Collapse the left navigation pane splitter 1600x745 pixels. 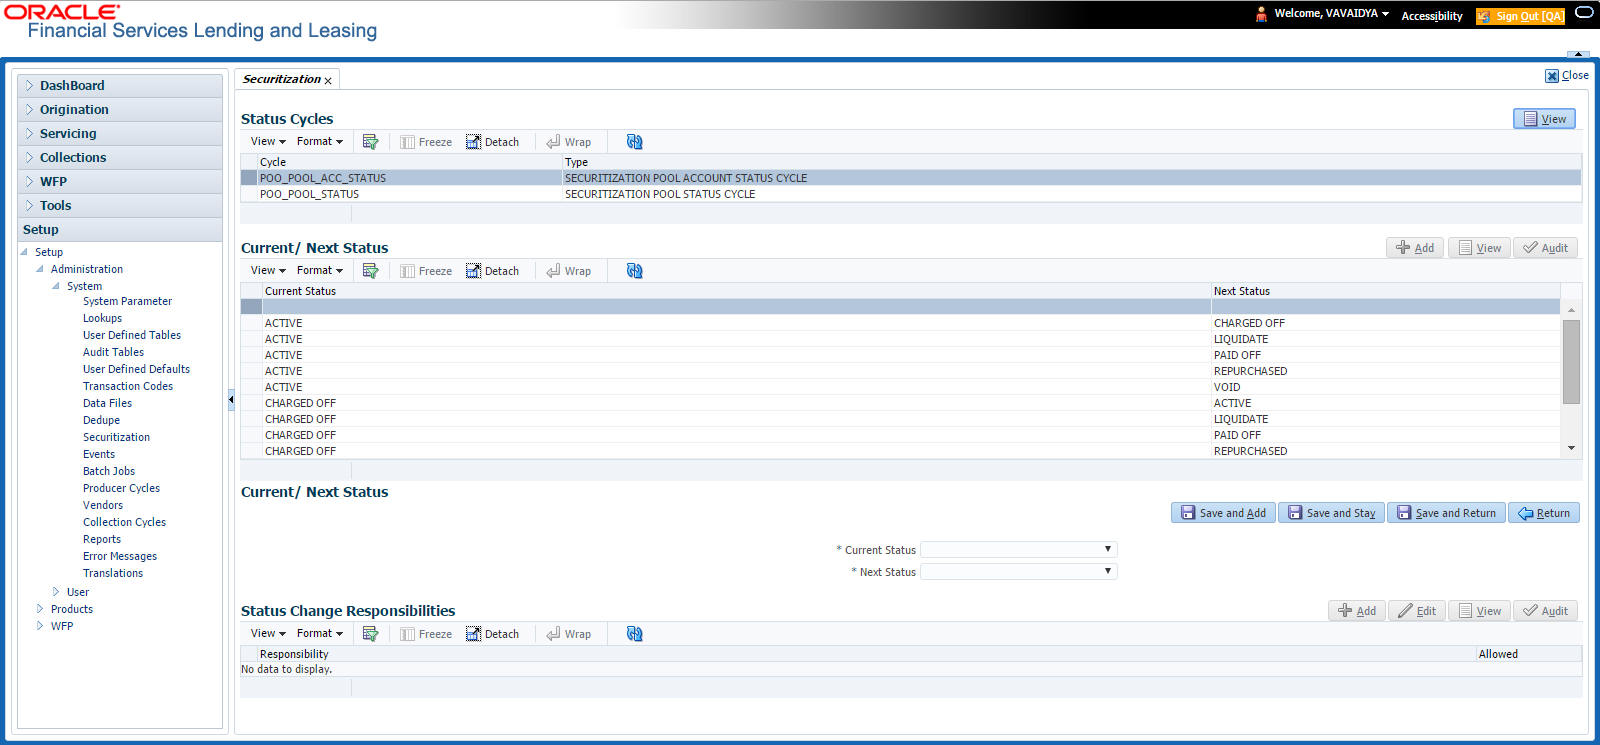[x=231, y=399]
